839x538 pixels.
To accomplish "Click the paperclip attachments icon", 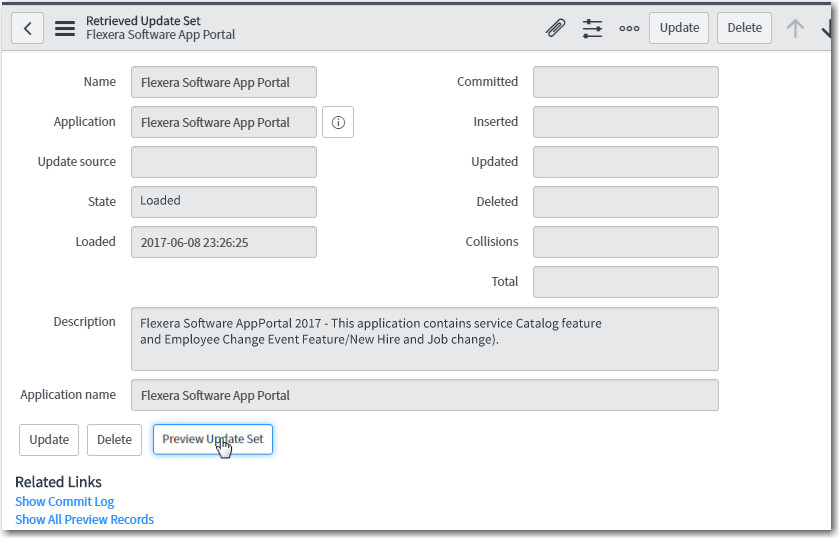I will pyautogui.click(x=555, y=28).
